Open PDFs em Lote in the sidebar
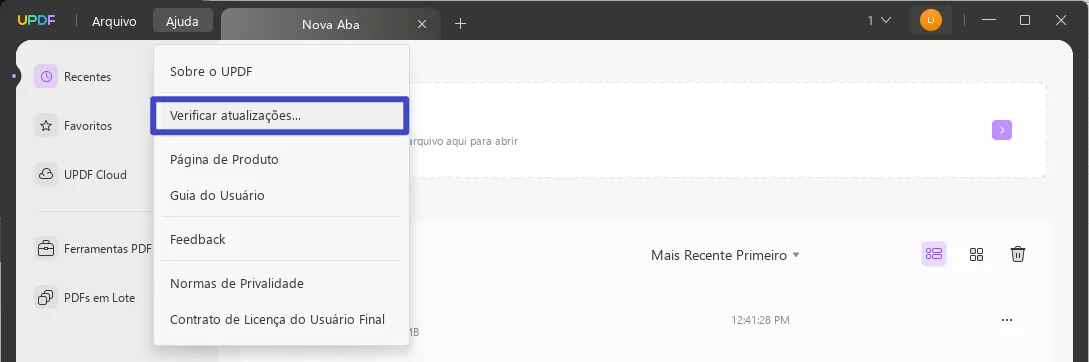The image size is (1089, 362). (99, 297)
